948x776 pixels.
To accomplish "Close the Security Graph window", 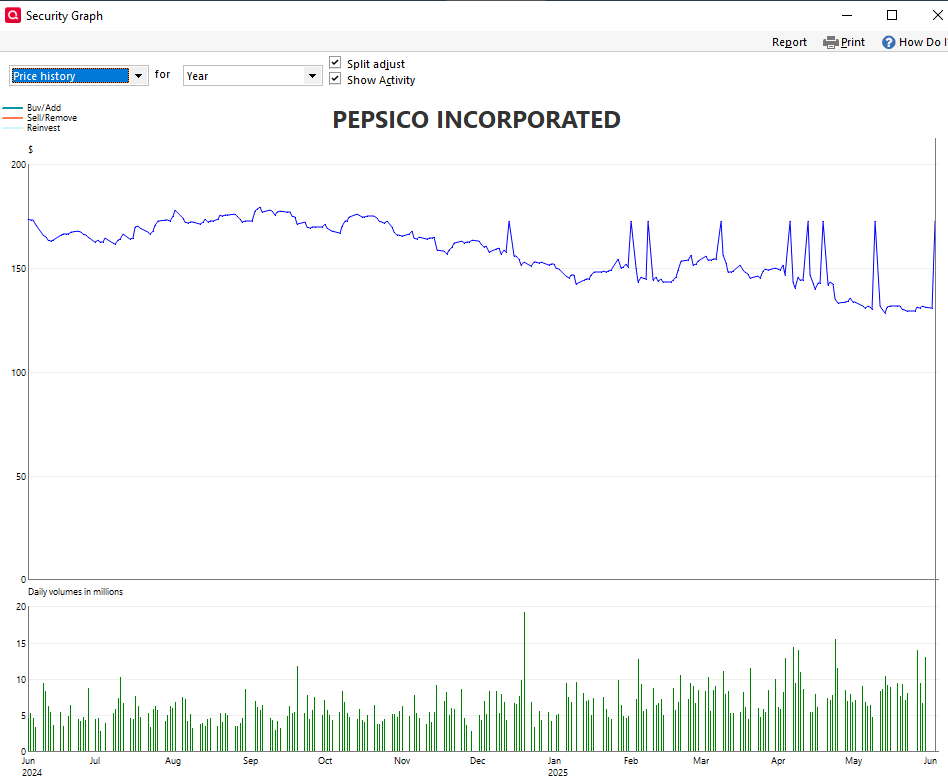I will click(937, 15).
